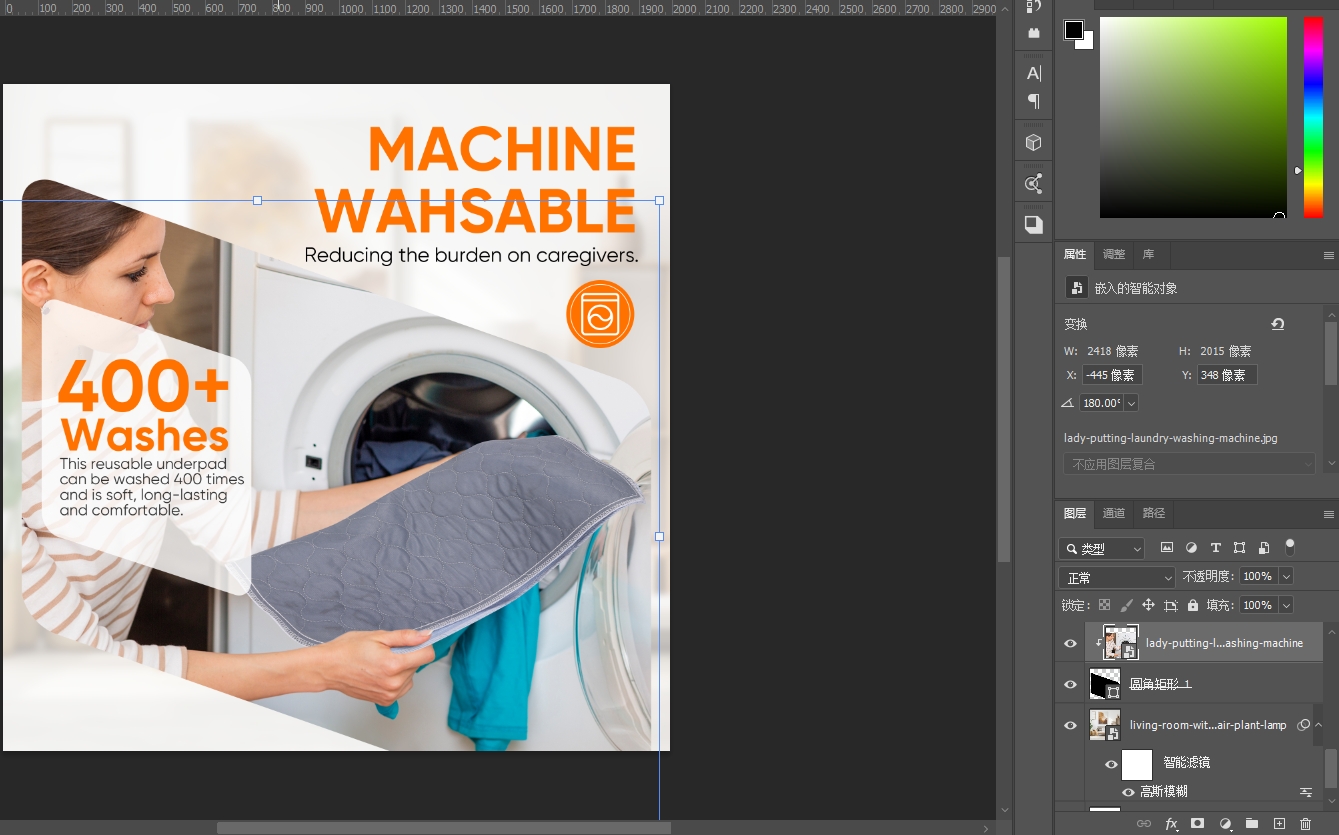Add a layer style via fx icon
Image resolution: width=1339 pixels, height=835 pixels.
[1171, 823]
